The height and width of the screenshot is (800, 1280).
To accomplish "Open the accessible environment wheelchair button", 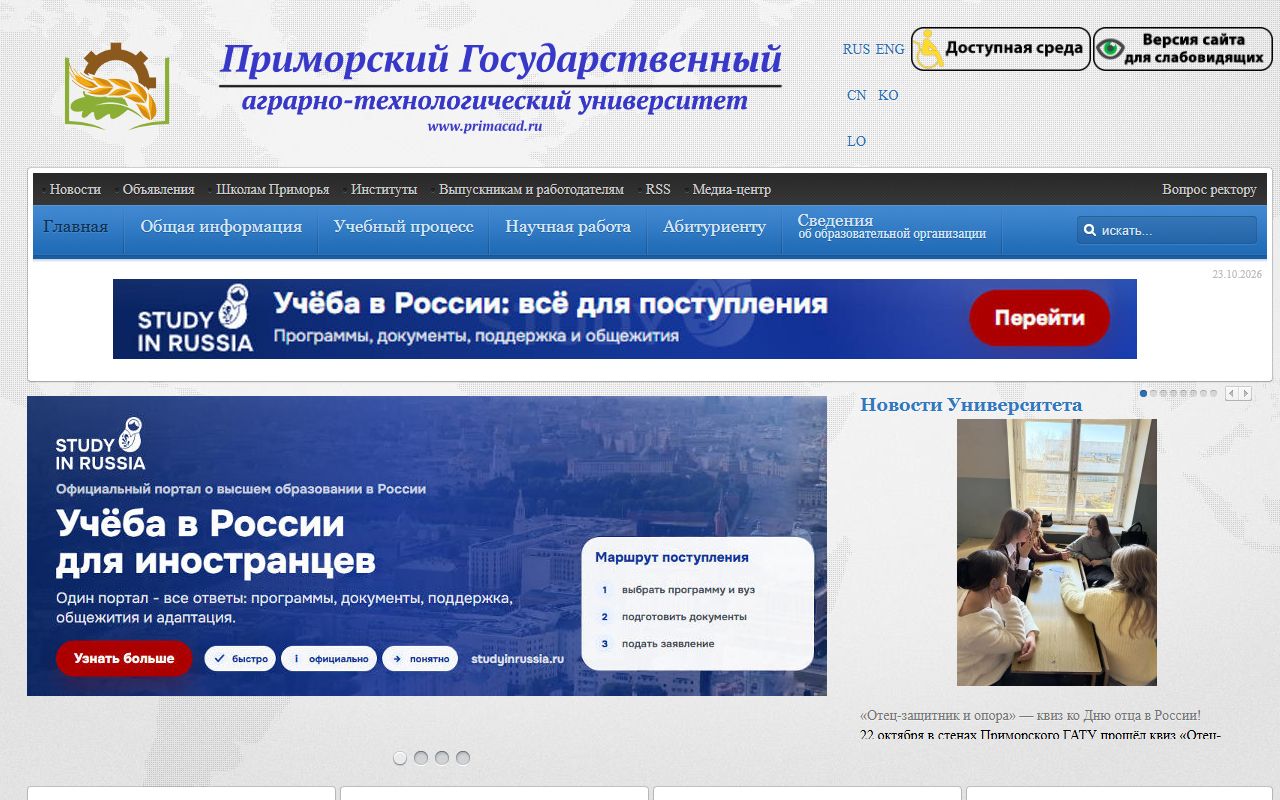I will pos(1000,49).
